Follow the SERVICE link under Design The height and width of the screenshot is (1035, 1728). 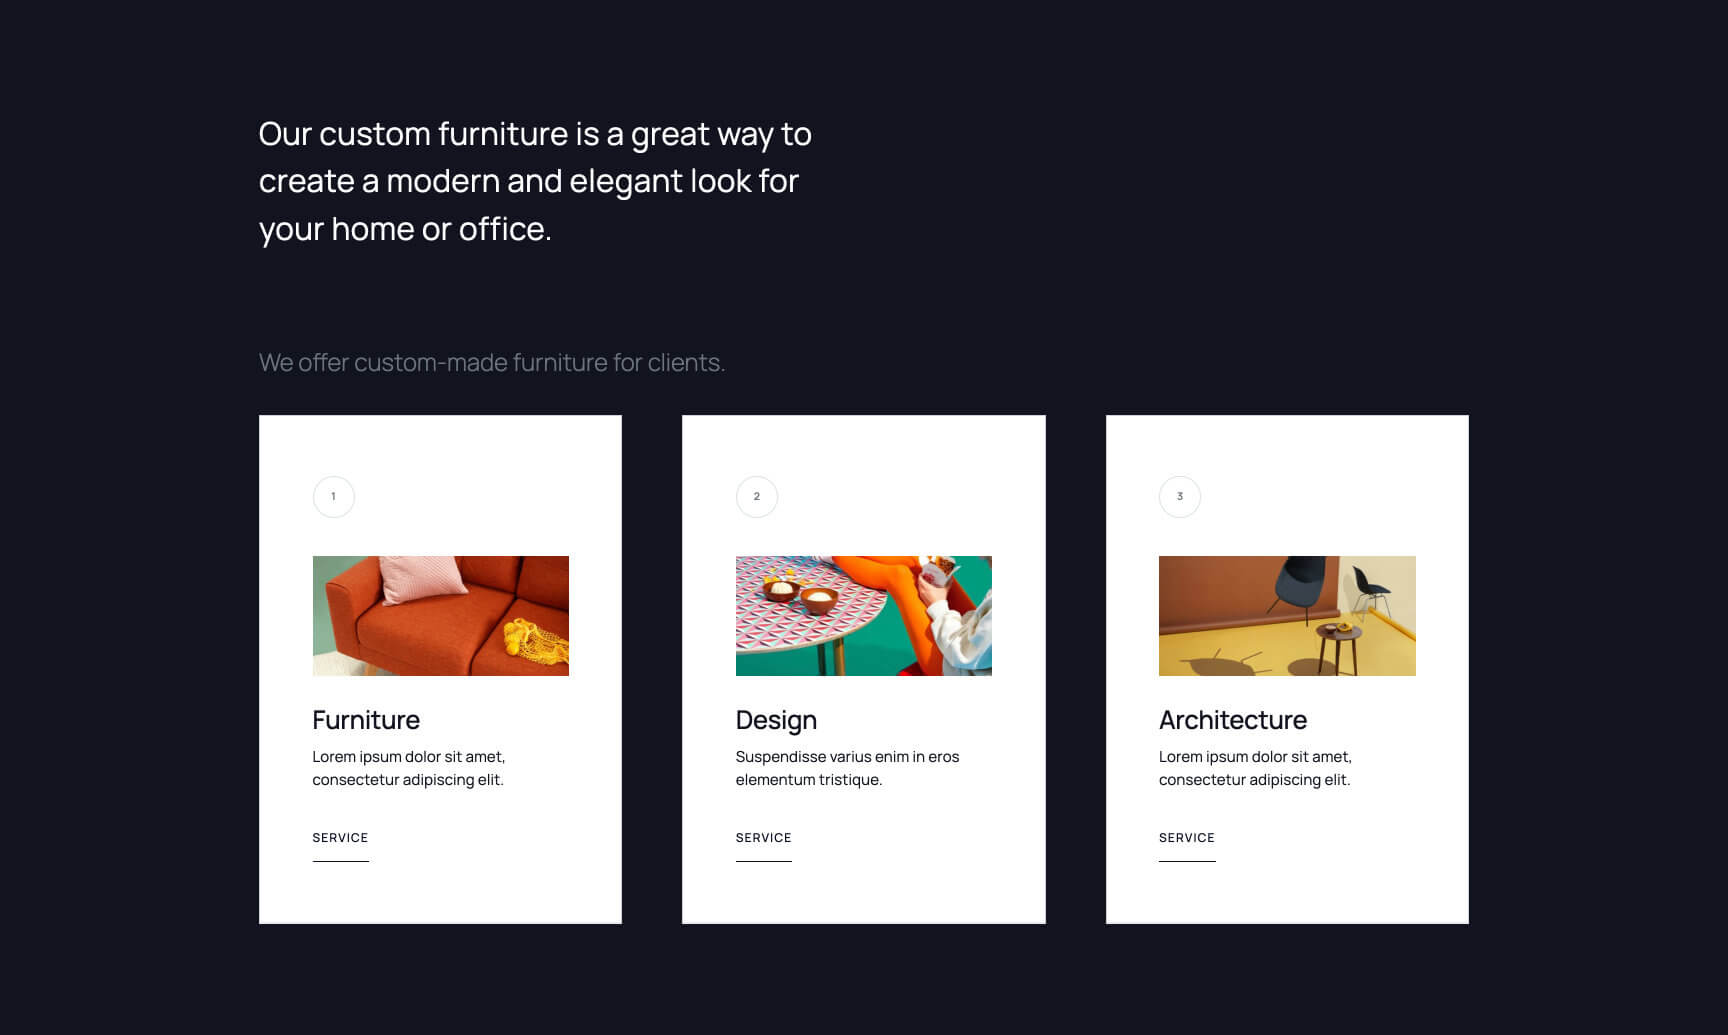pyautogui.click(x=764, y=838)
